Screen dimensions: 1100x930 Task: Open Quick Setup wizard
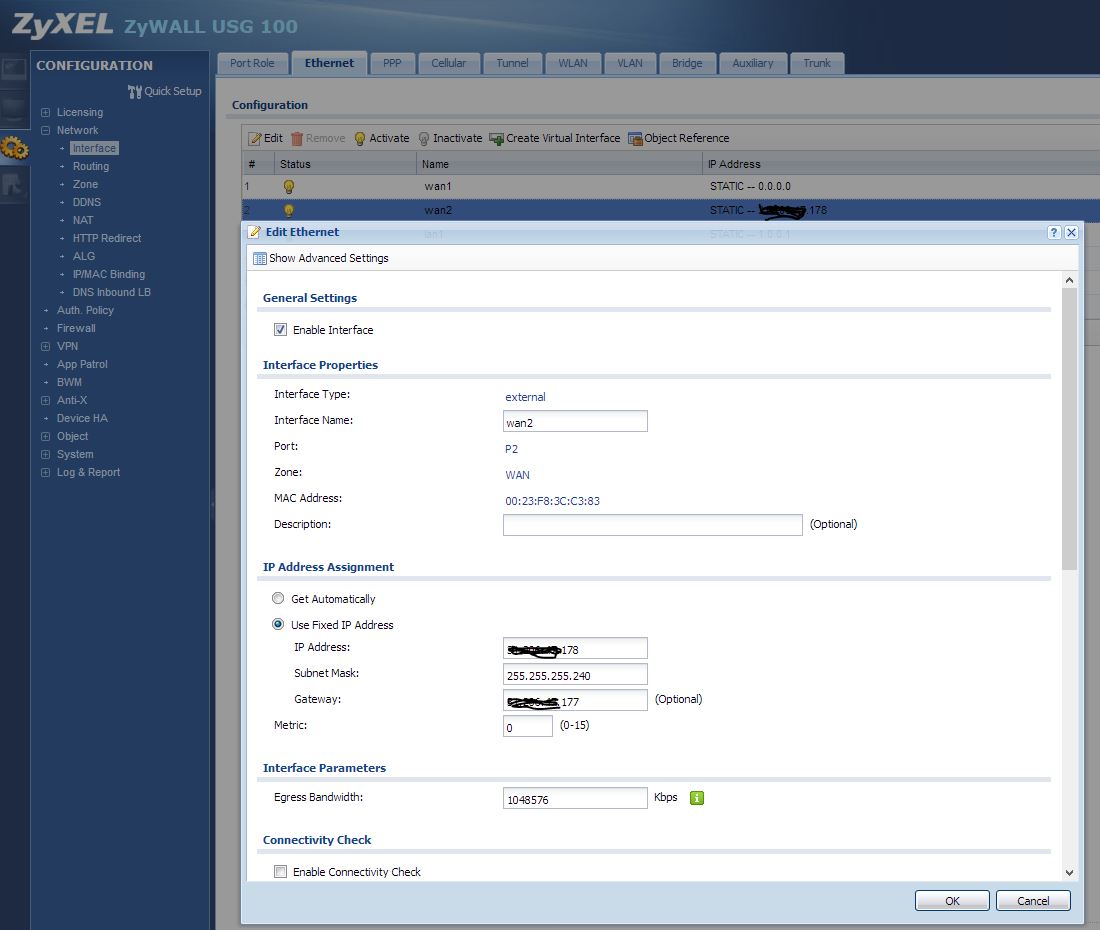165,91
